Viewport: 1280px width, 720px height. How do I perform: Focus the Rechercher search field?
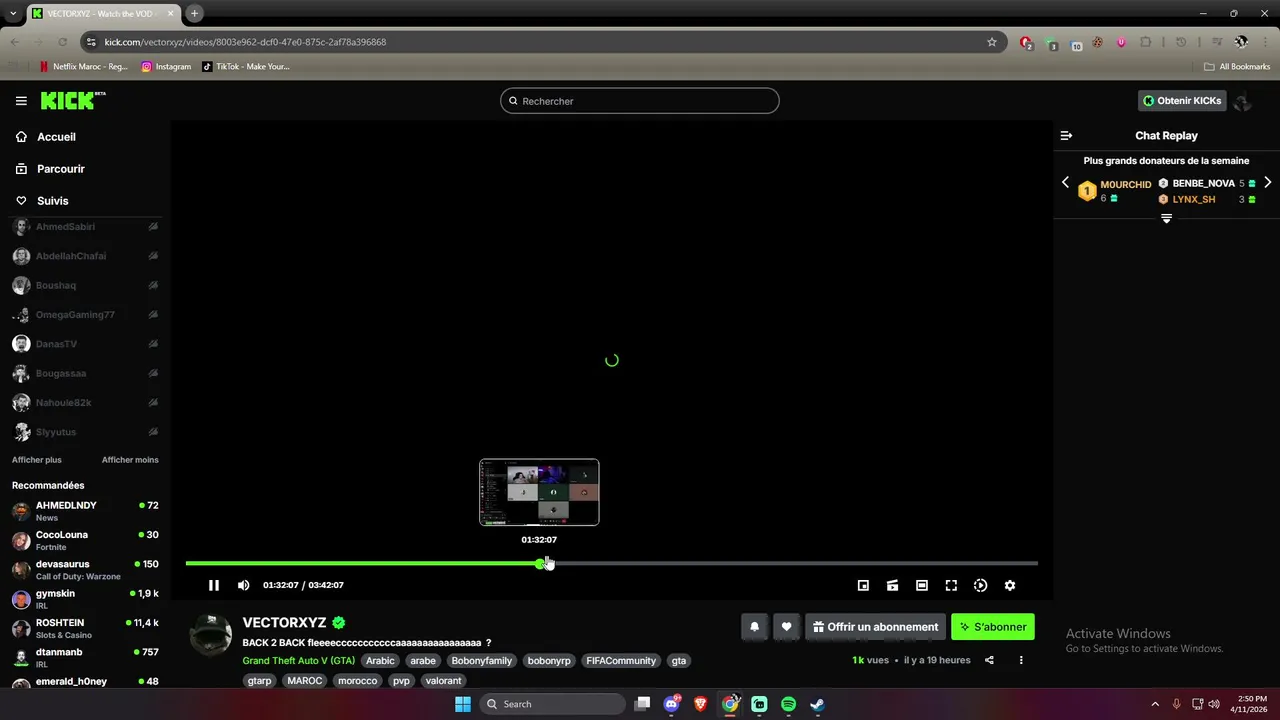(640, 101)
